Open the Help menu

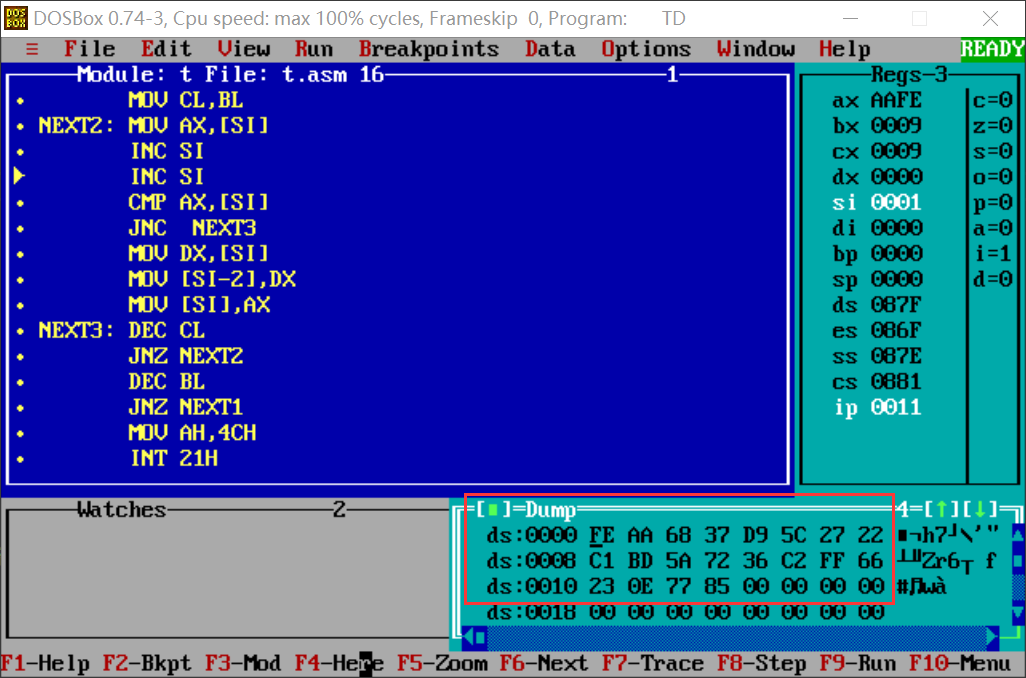click(x=845, y=49)
